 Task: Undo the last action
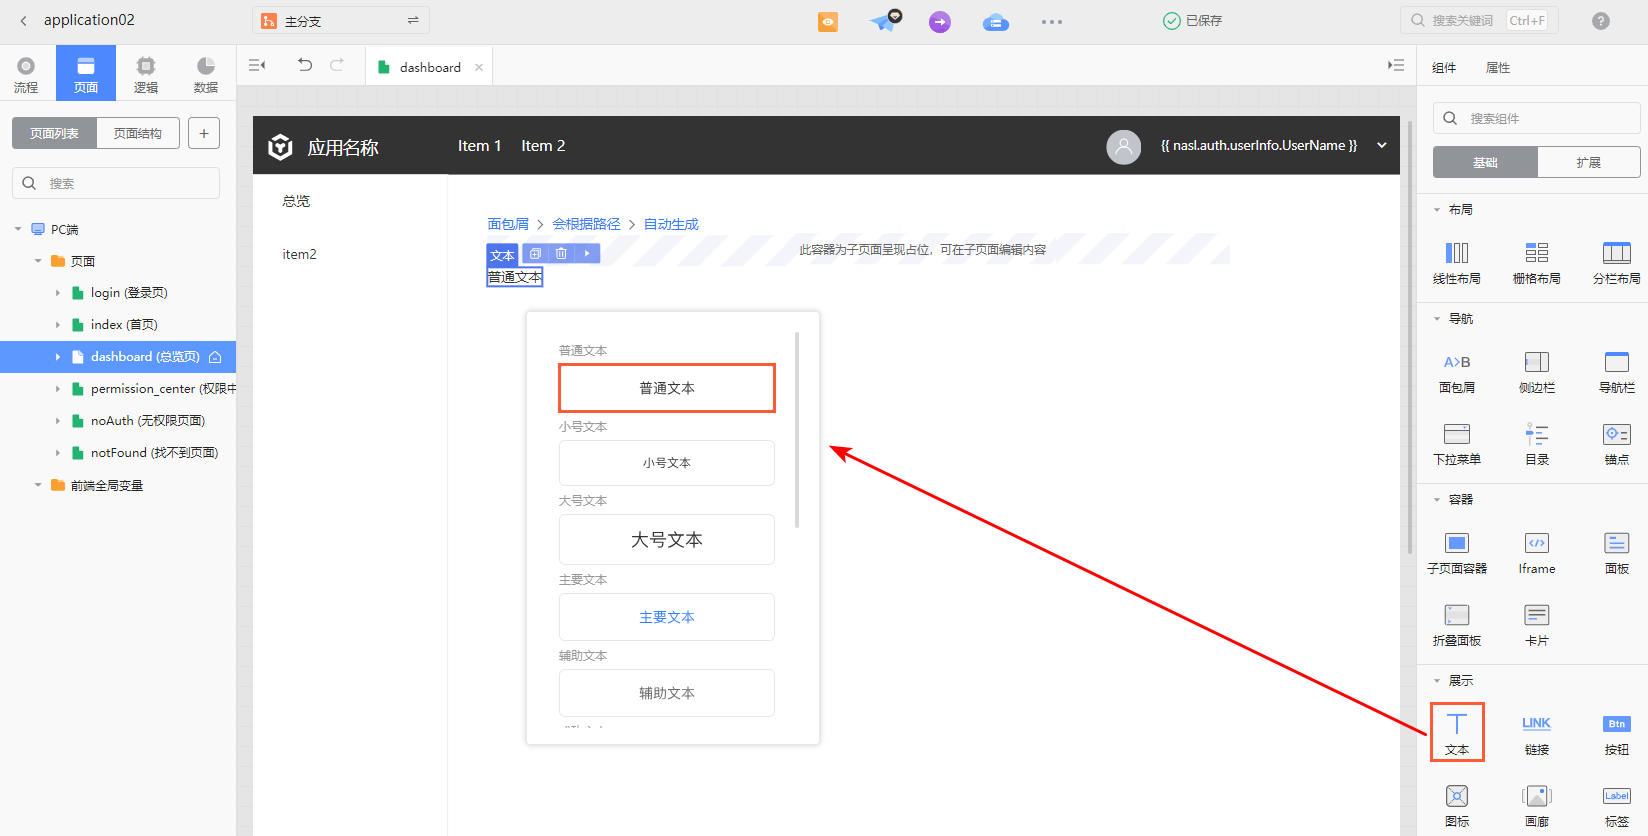pos(305,65)
